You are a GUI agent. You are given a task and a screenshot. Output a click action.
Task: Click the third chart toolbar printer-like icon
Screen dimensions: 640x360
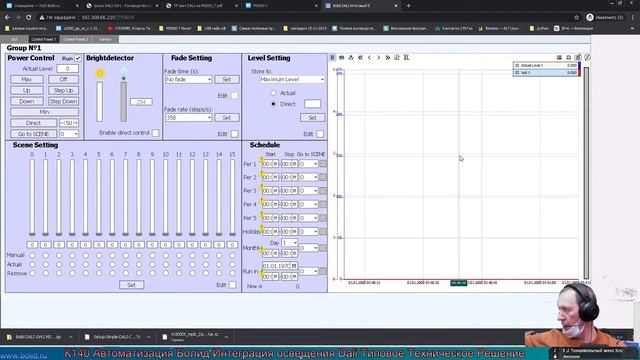[x=351, y=58]
